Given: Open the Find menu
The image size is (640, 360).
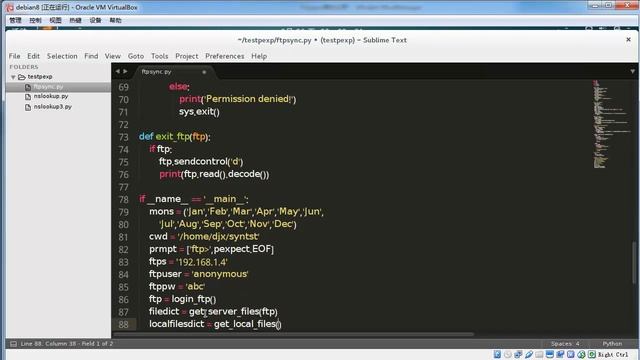Looking at the screenshot, I should coord(91,56).
